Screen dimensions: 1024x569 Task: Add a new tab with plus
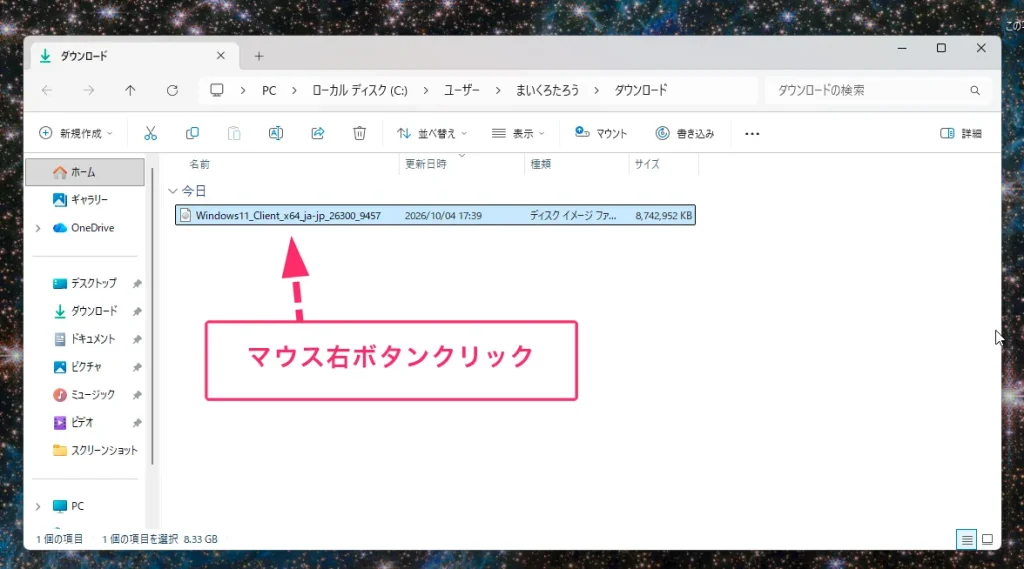click(x=259, y=56)
